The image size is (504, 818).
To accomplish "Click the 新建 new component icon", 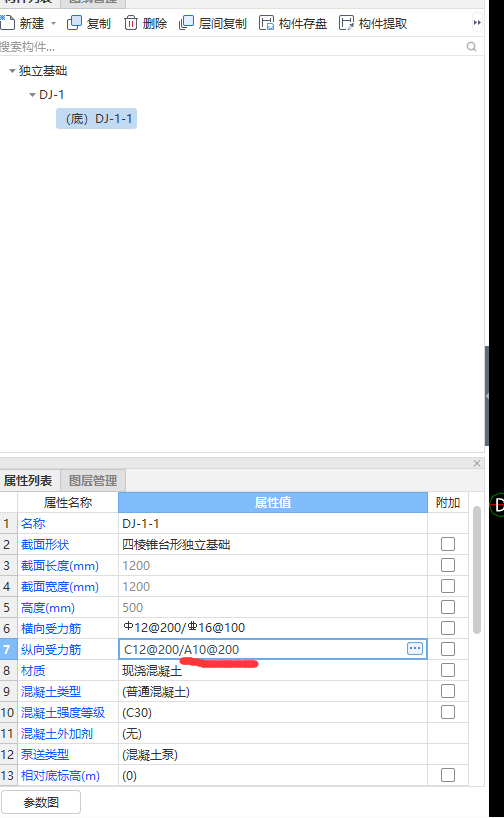I will click(x=7, y=22).
